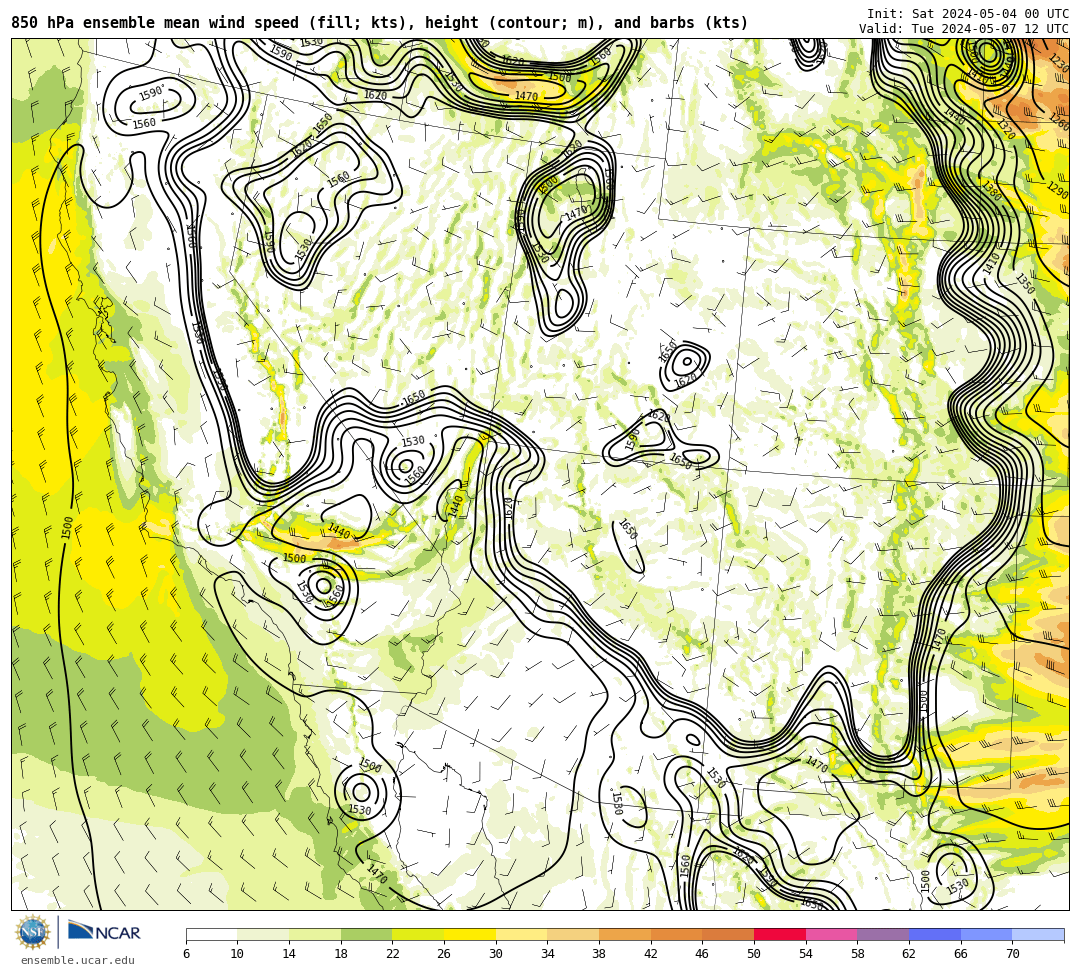Pick the light orange 34–38 kts swatch
This screenshot has height=973, width=1080.
coord(573,934)
